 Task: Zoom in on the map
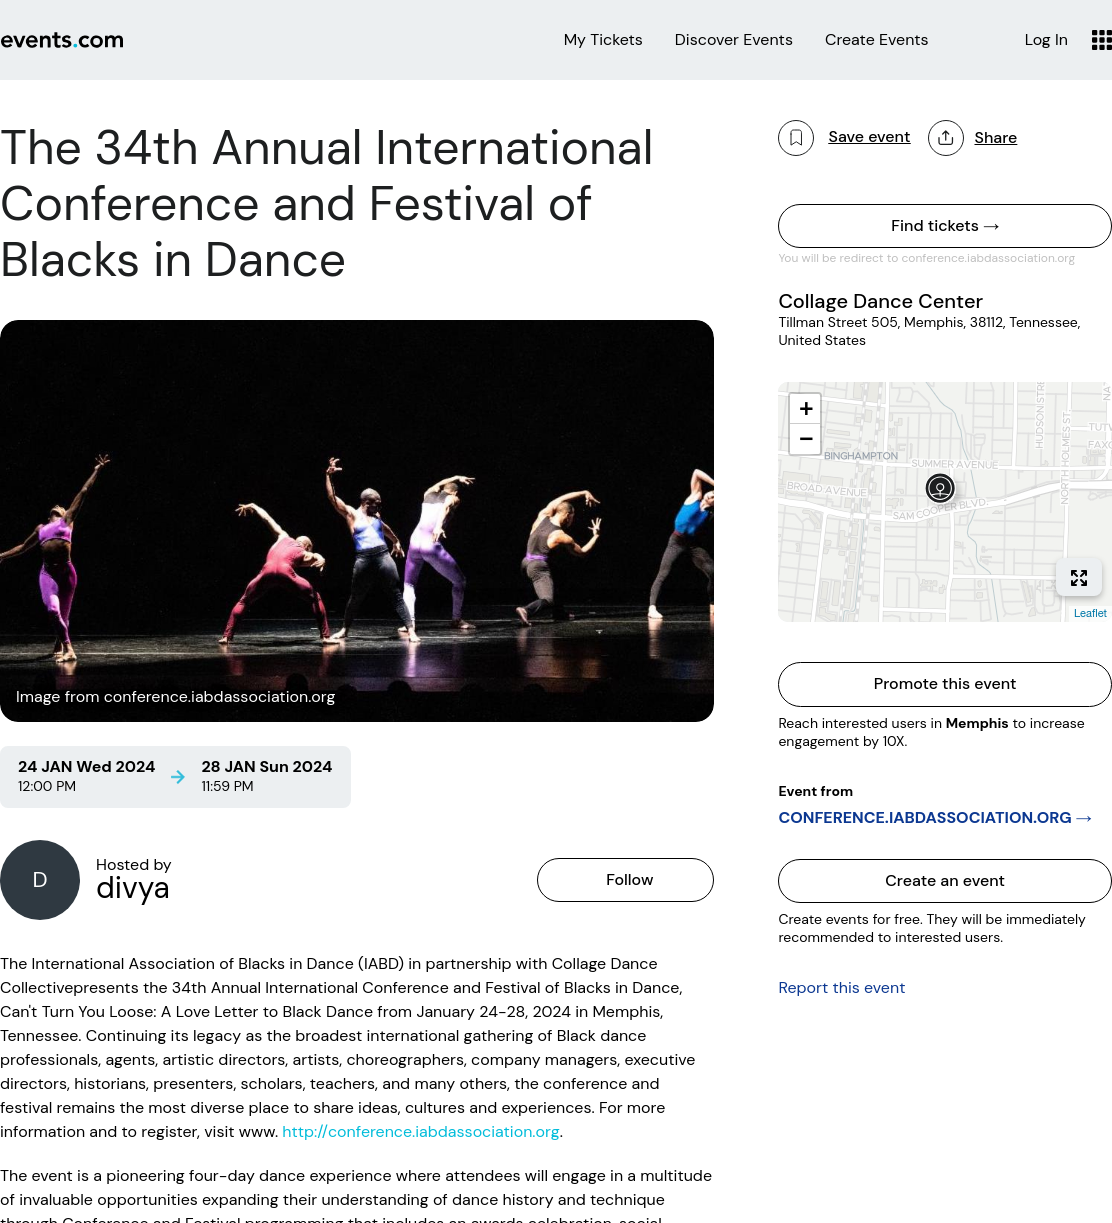click(805, 409)
